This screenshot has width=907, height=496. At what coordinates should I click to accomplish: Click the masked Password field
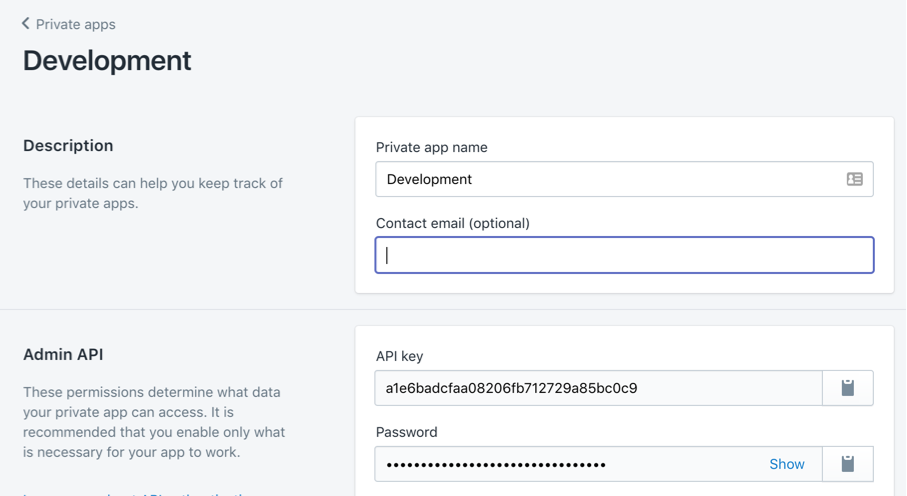[x=598, y=464]
